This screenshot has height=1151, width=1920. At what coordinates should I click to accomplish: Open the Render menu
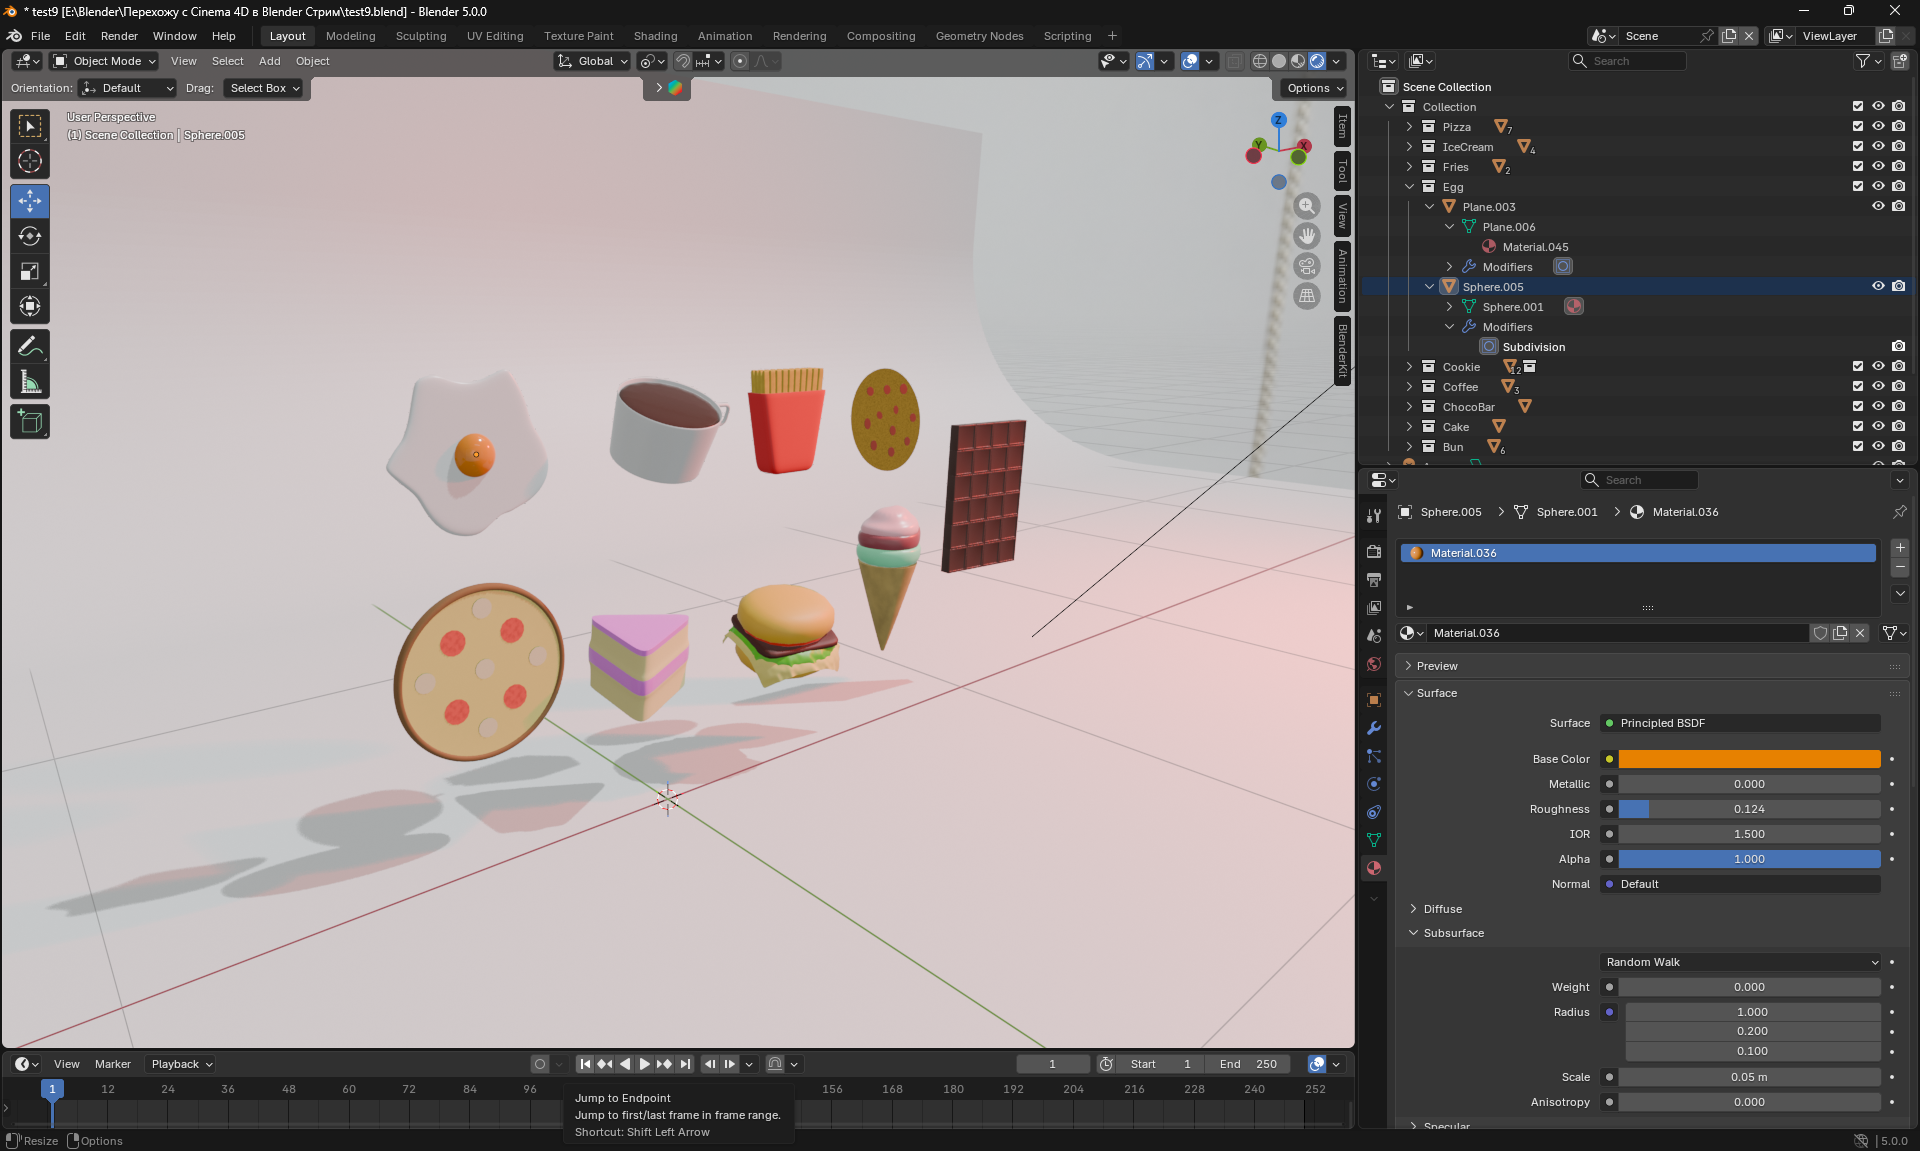pyautogui.click(x=119, y=36)
